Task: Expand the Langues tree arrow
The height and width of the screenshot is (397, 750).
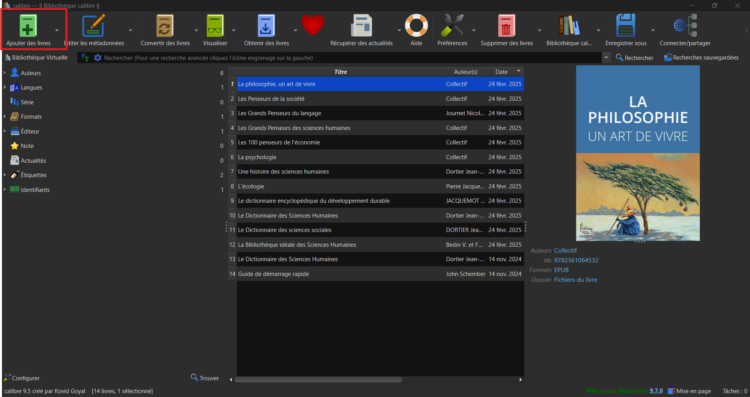Action: point(5,88)
